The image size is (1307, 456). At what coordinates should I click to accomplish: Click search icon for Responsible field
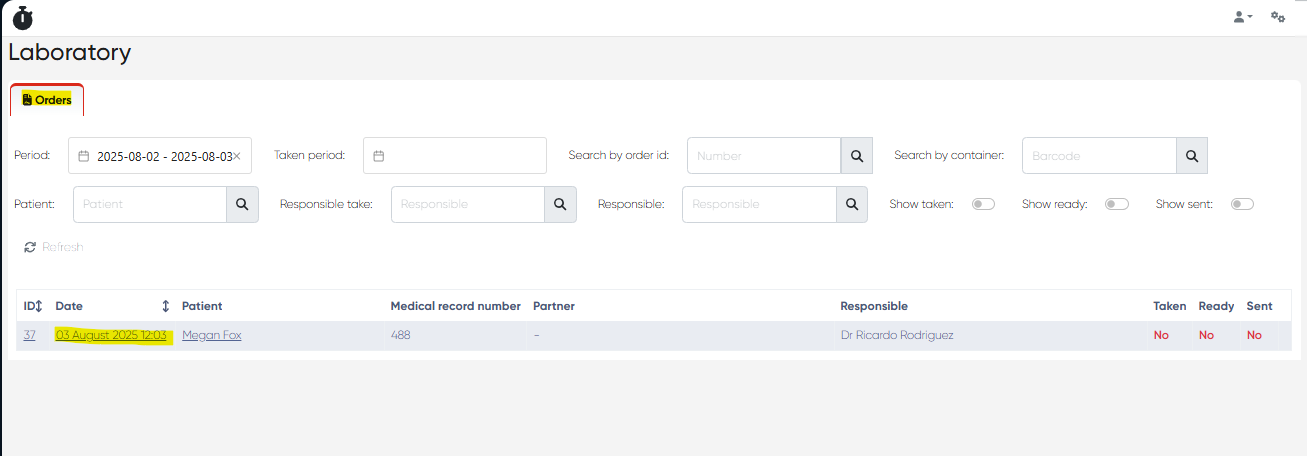pyautogui.click(x=851, y=204)
